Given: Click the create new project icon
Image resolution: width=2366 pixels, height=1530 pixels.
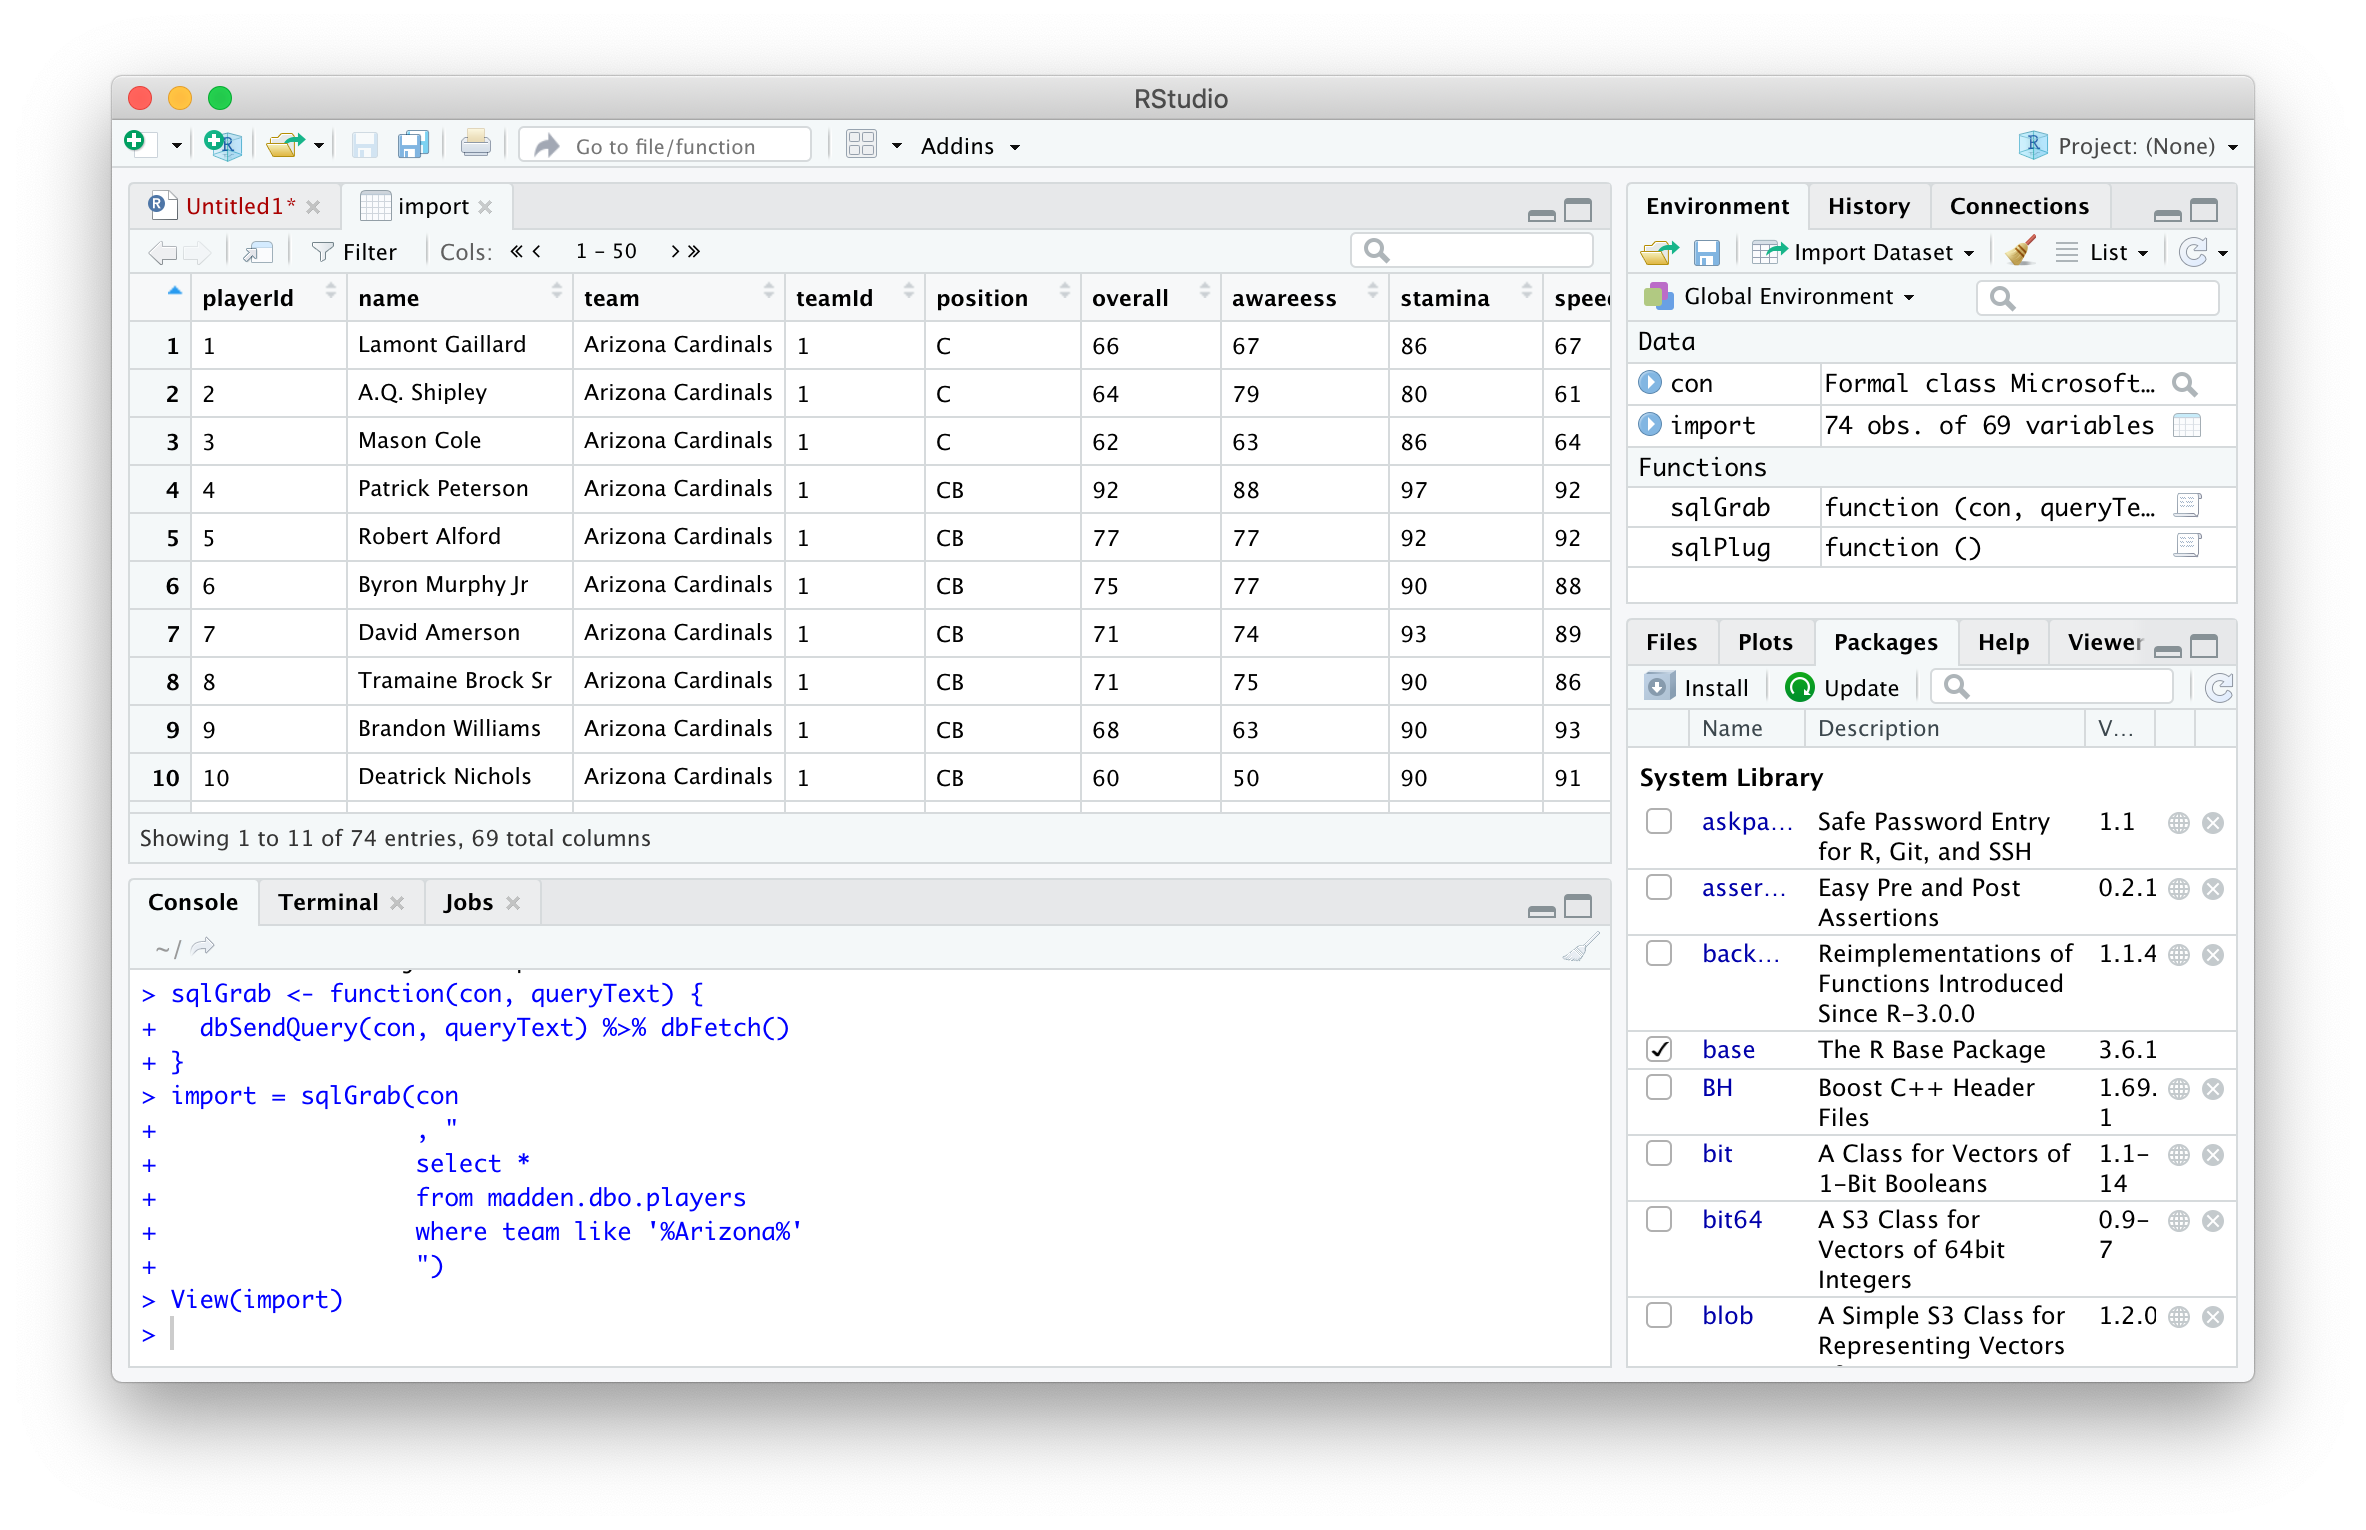Looking at the screenshot, I should coord(222,146).
